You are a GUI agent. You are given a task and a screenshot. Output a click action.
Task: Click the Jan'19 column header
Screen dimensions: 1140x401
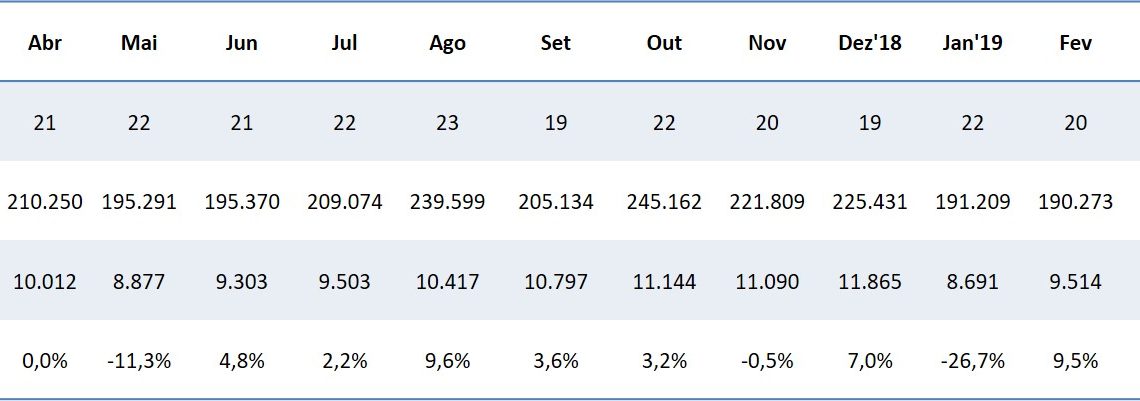click(x=972, y=43)
